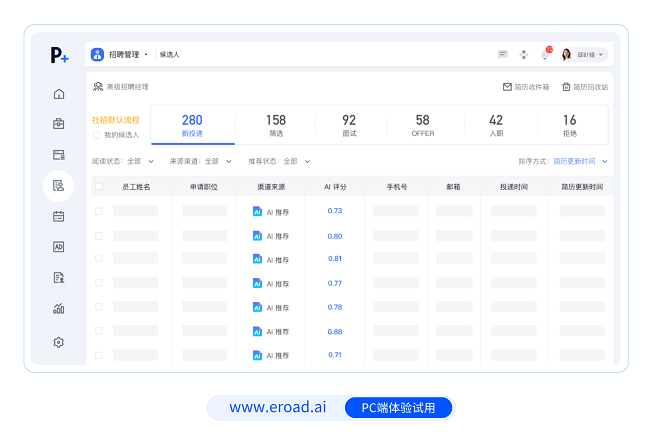Click the 员工姓名 column header
Viewport: 650px width, 446px height.
click(136, 187)
